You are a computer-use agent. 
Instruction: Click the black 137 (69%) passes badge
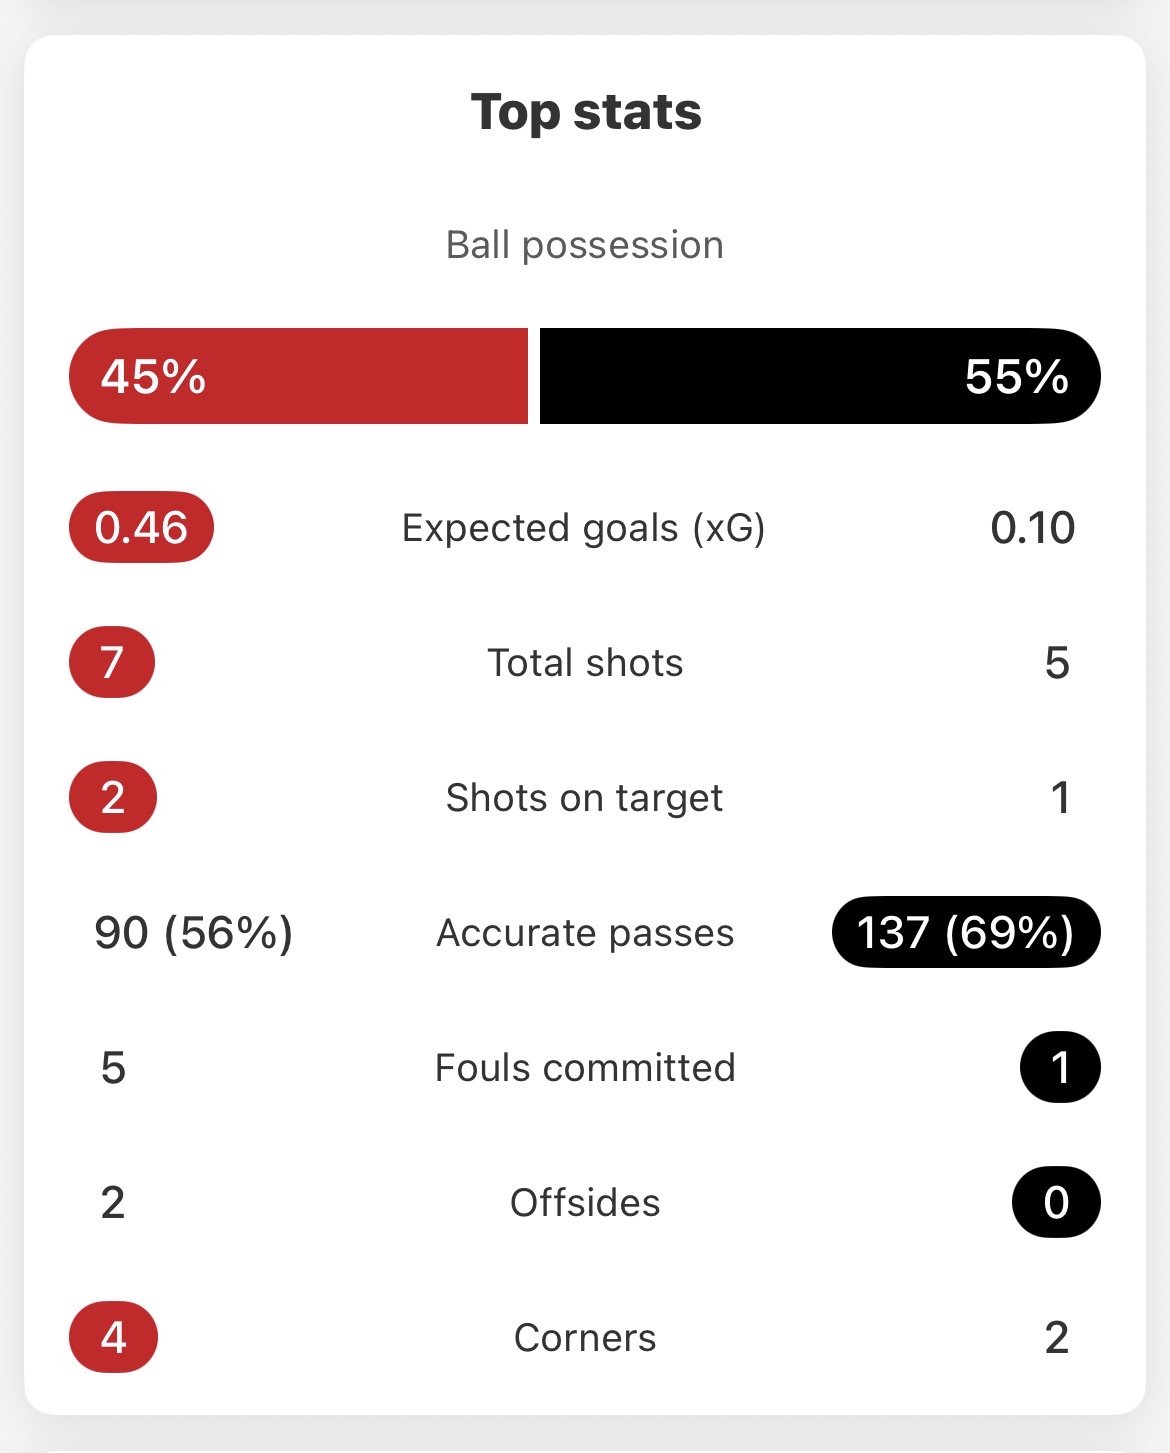[966, 932]
